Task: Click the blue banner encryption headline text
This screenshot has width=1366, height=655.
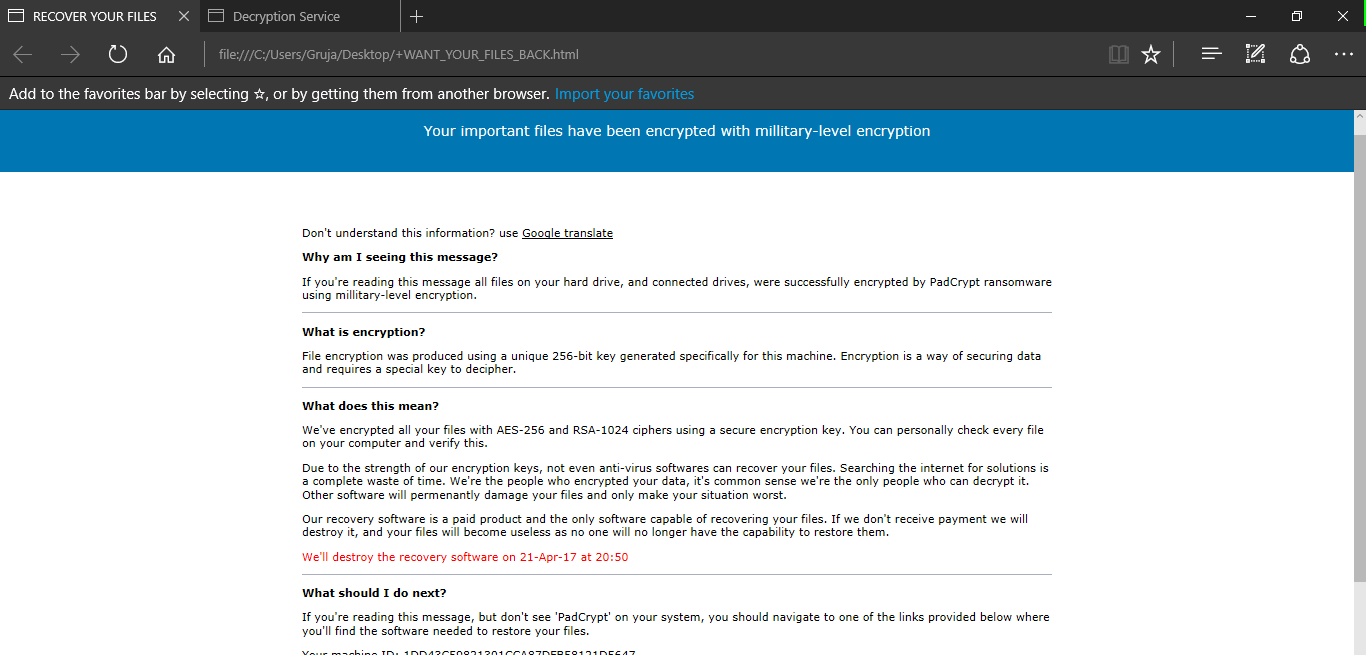Action: pos(677,131)
